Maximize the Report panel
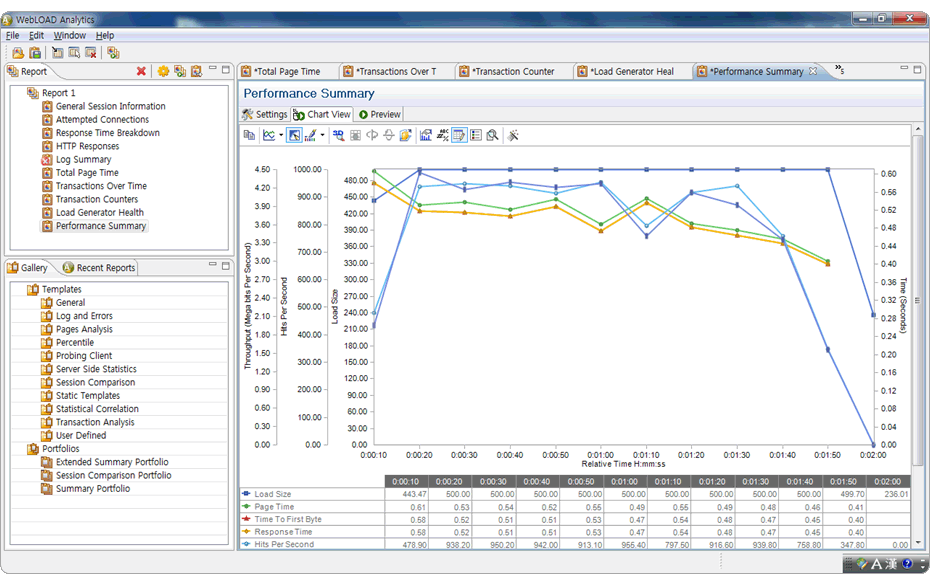Viewport: 931px width, 575px height. pyautogui.click(x=226, y=69)
